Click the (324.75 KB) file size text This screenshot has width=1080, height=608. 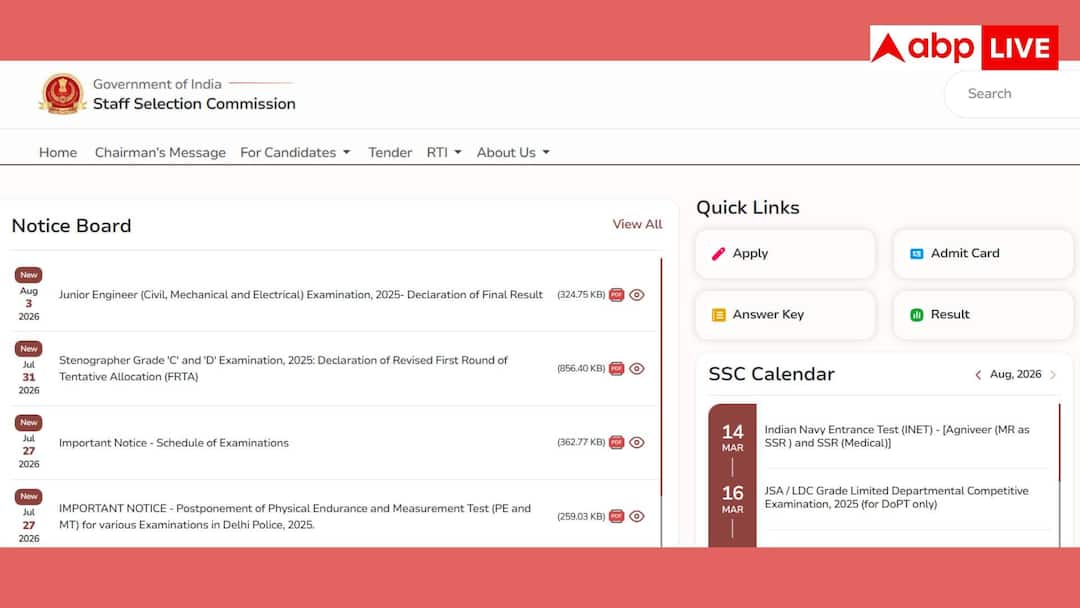point(581,295)
